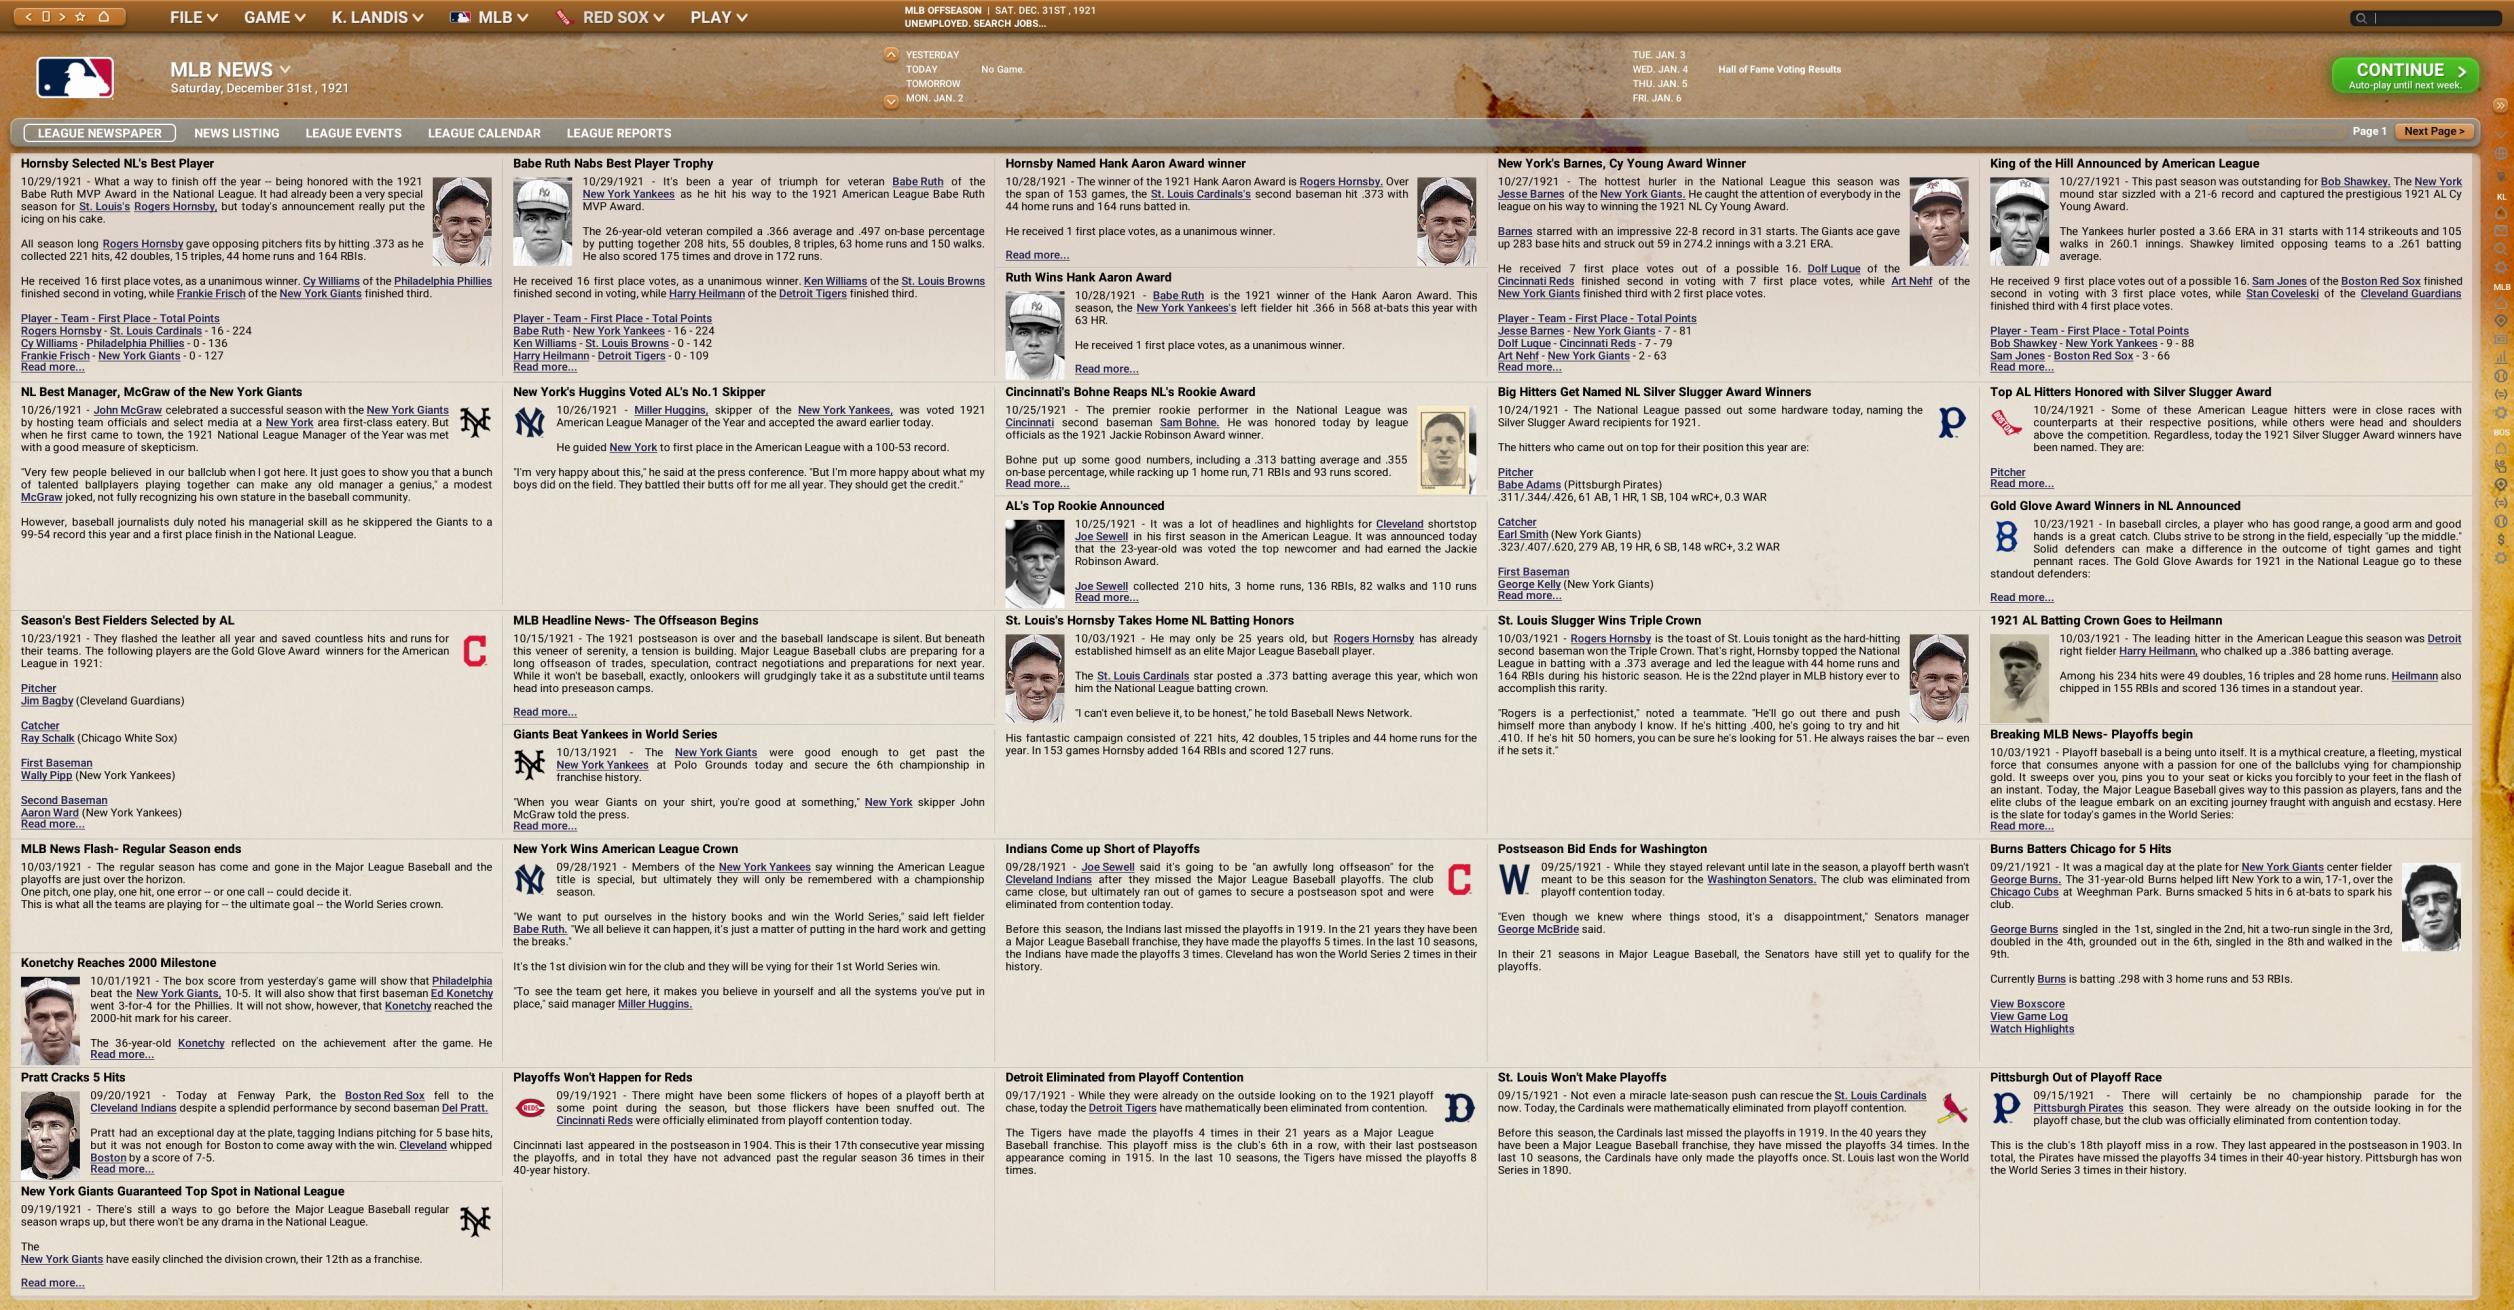Click Del Pratt photo thumbnail
2514x1310 pixels.
tap(50, 1134)
